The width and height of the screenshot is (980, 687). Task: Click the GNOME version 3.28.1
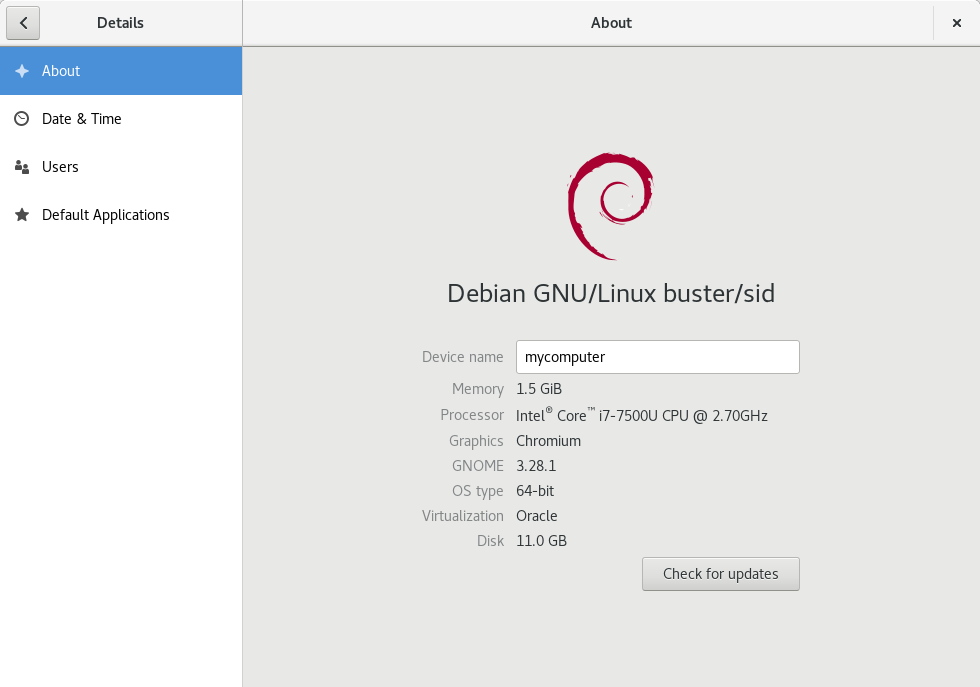tap(536, 466)
